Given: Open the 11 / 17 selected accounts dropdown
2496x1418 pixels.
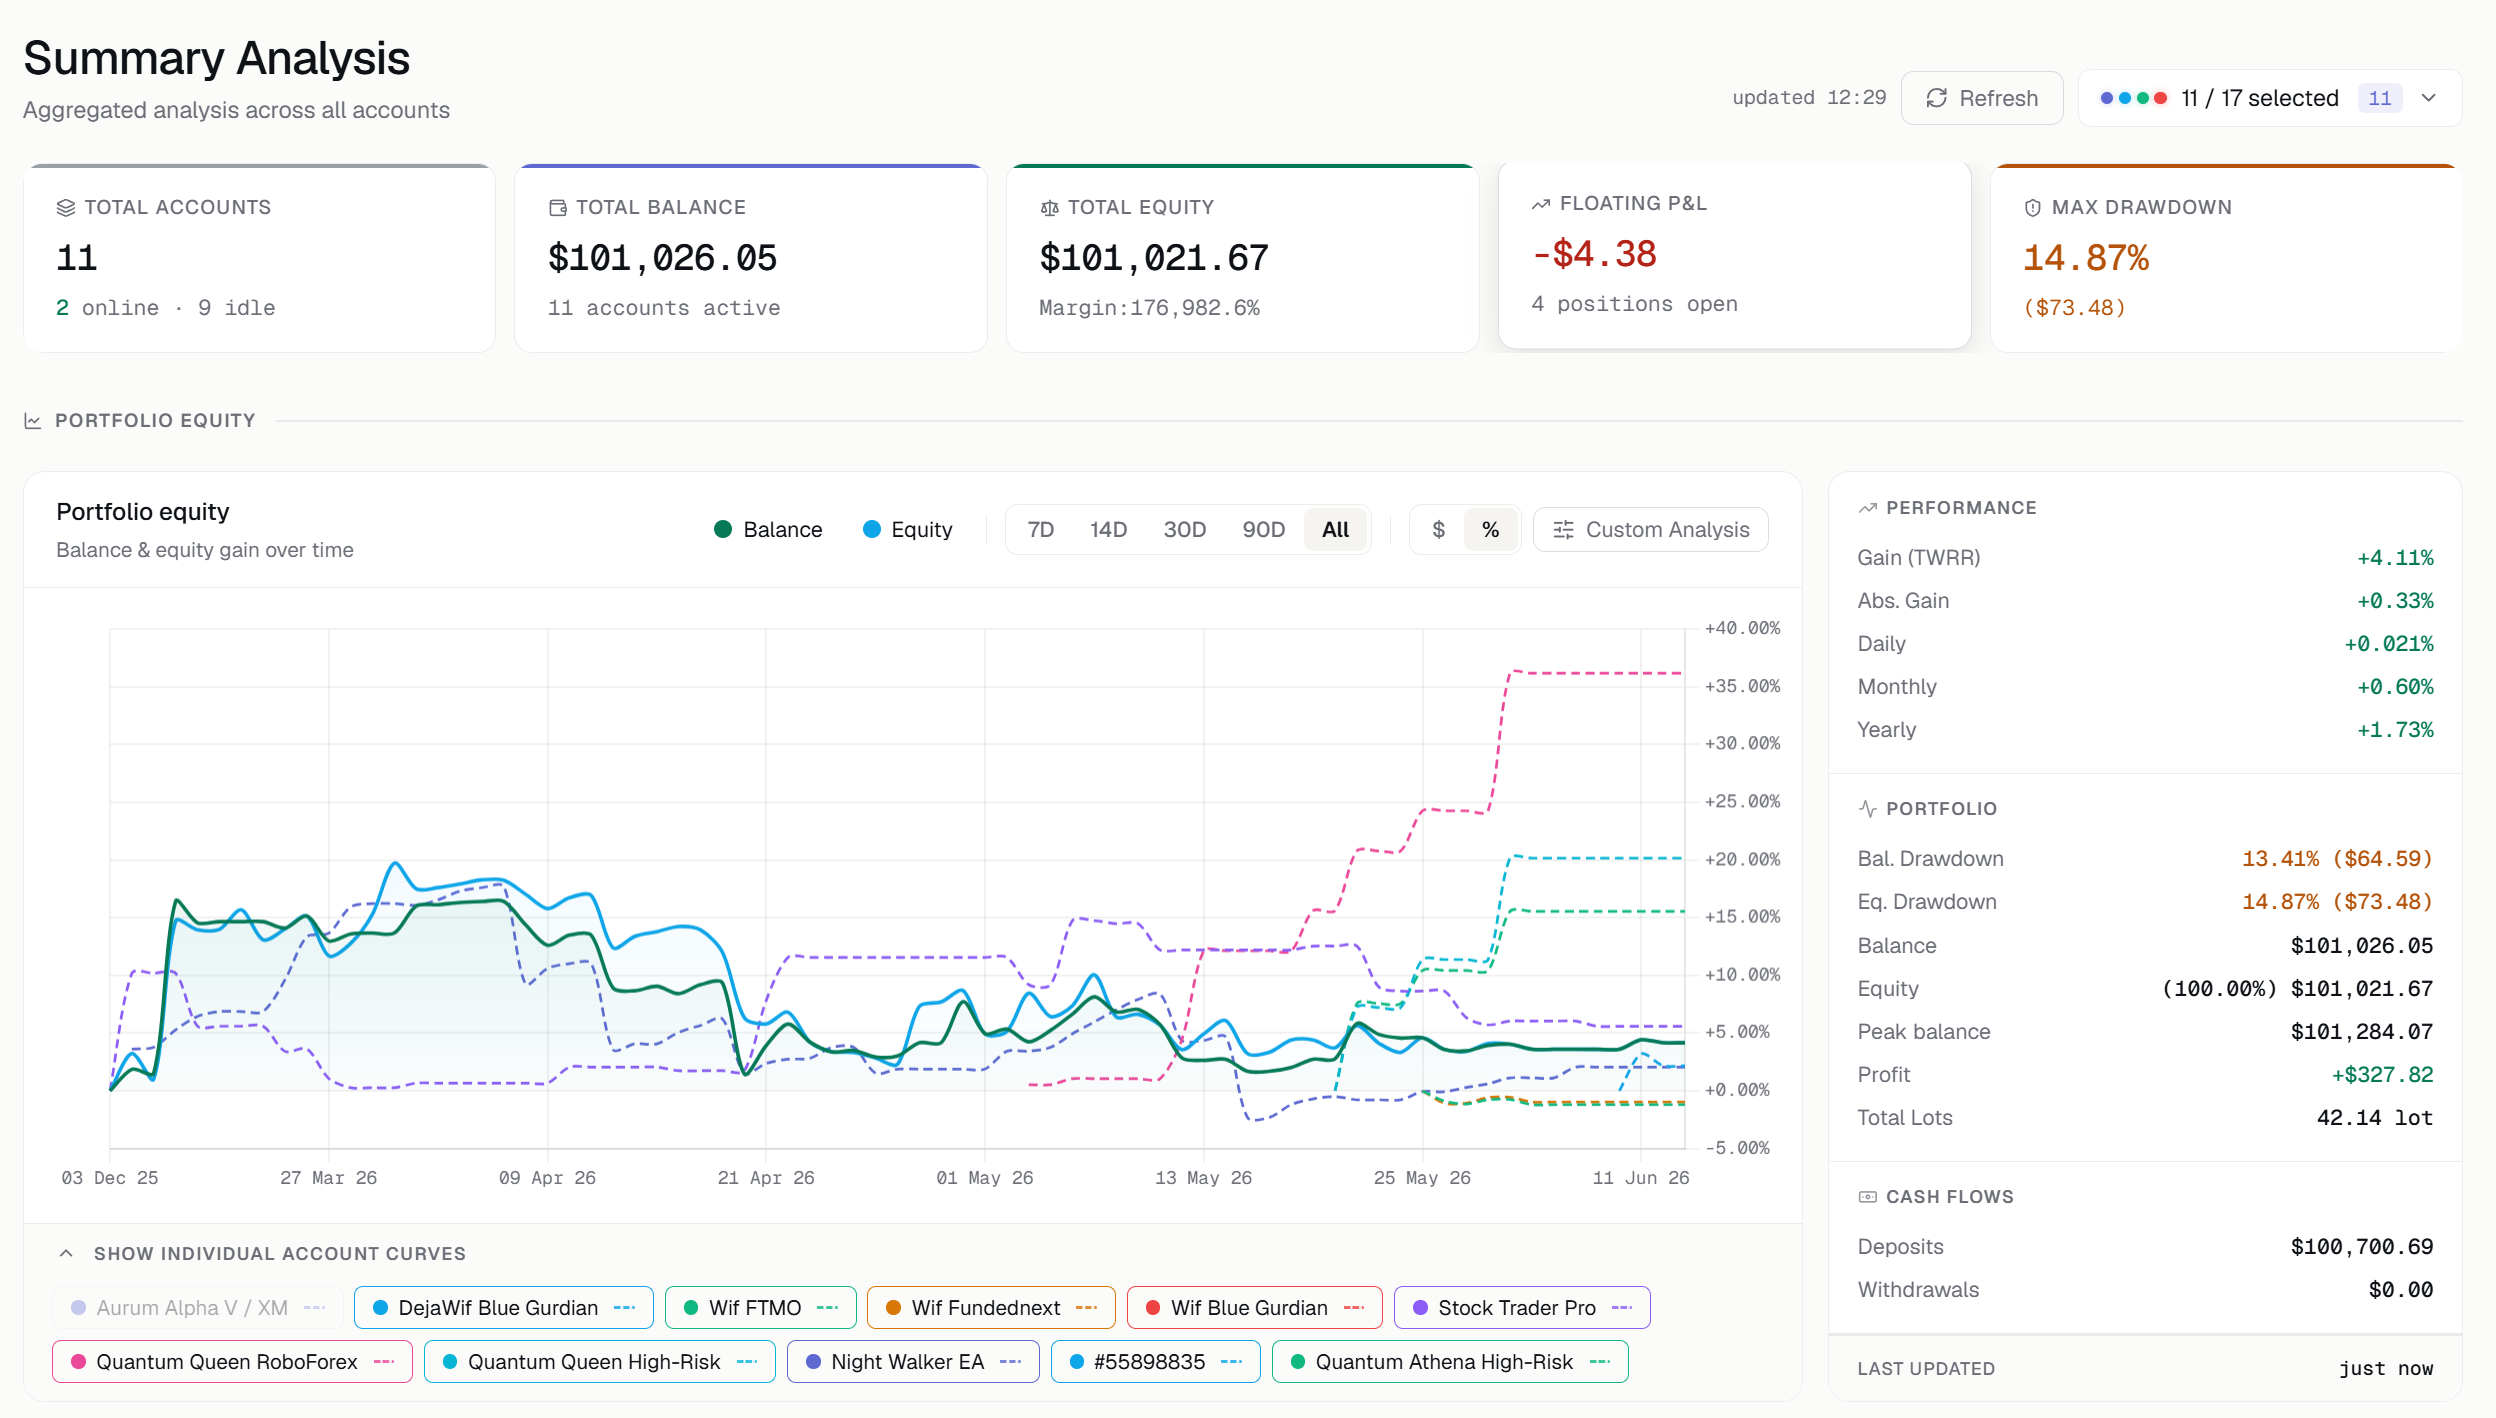Looking at the screenshot, I should 2270,98.
